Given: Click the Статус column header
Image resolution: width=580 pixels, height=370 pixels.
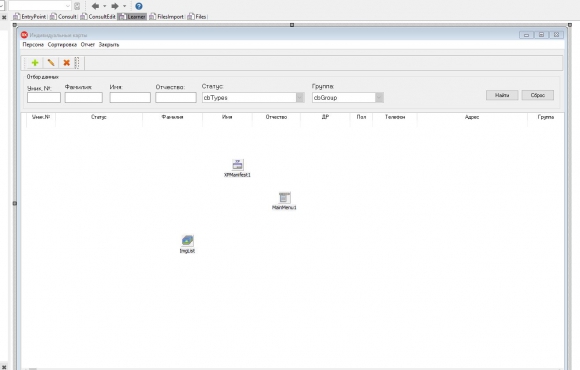Looking at the screenshot, I should click(99, 117).
